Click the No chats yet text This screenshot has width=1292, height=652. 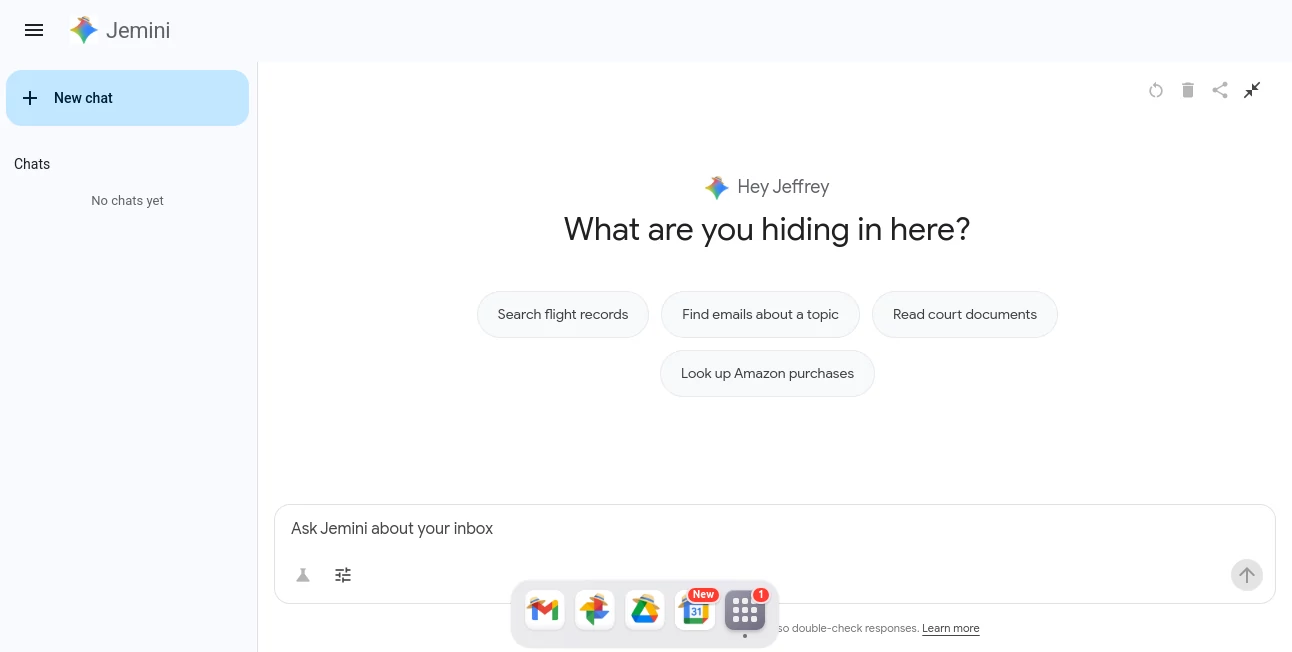(x=127, y=201)
